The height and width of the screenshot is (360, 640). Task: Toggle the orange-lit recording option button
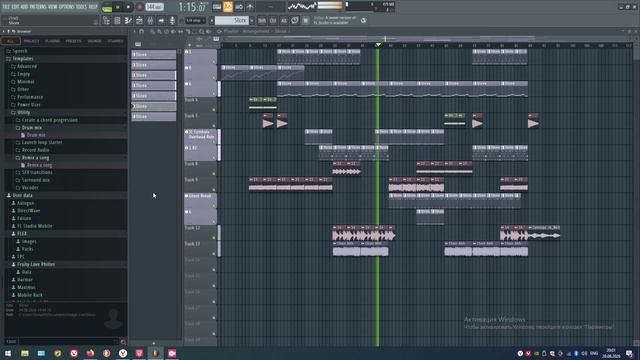point(228,7)
